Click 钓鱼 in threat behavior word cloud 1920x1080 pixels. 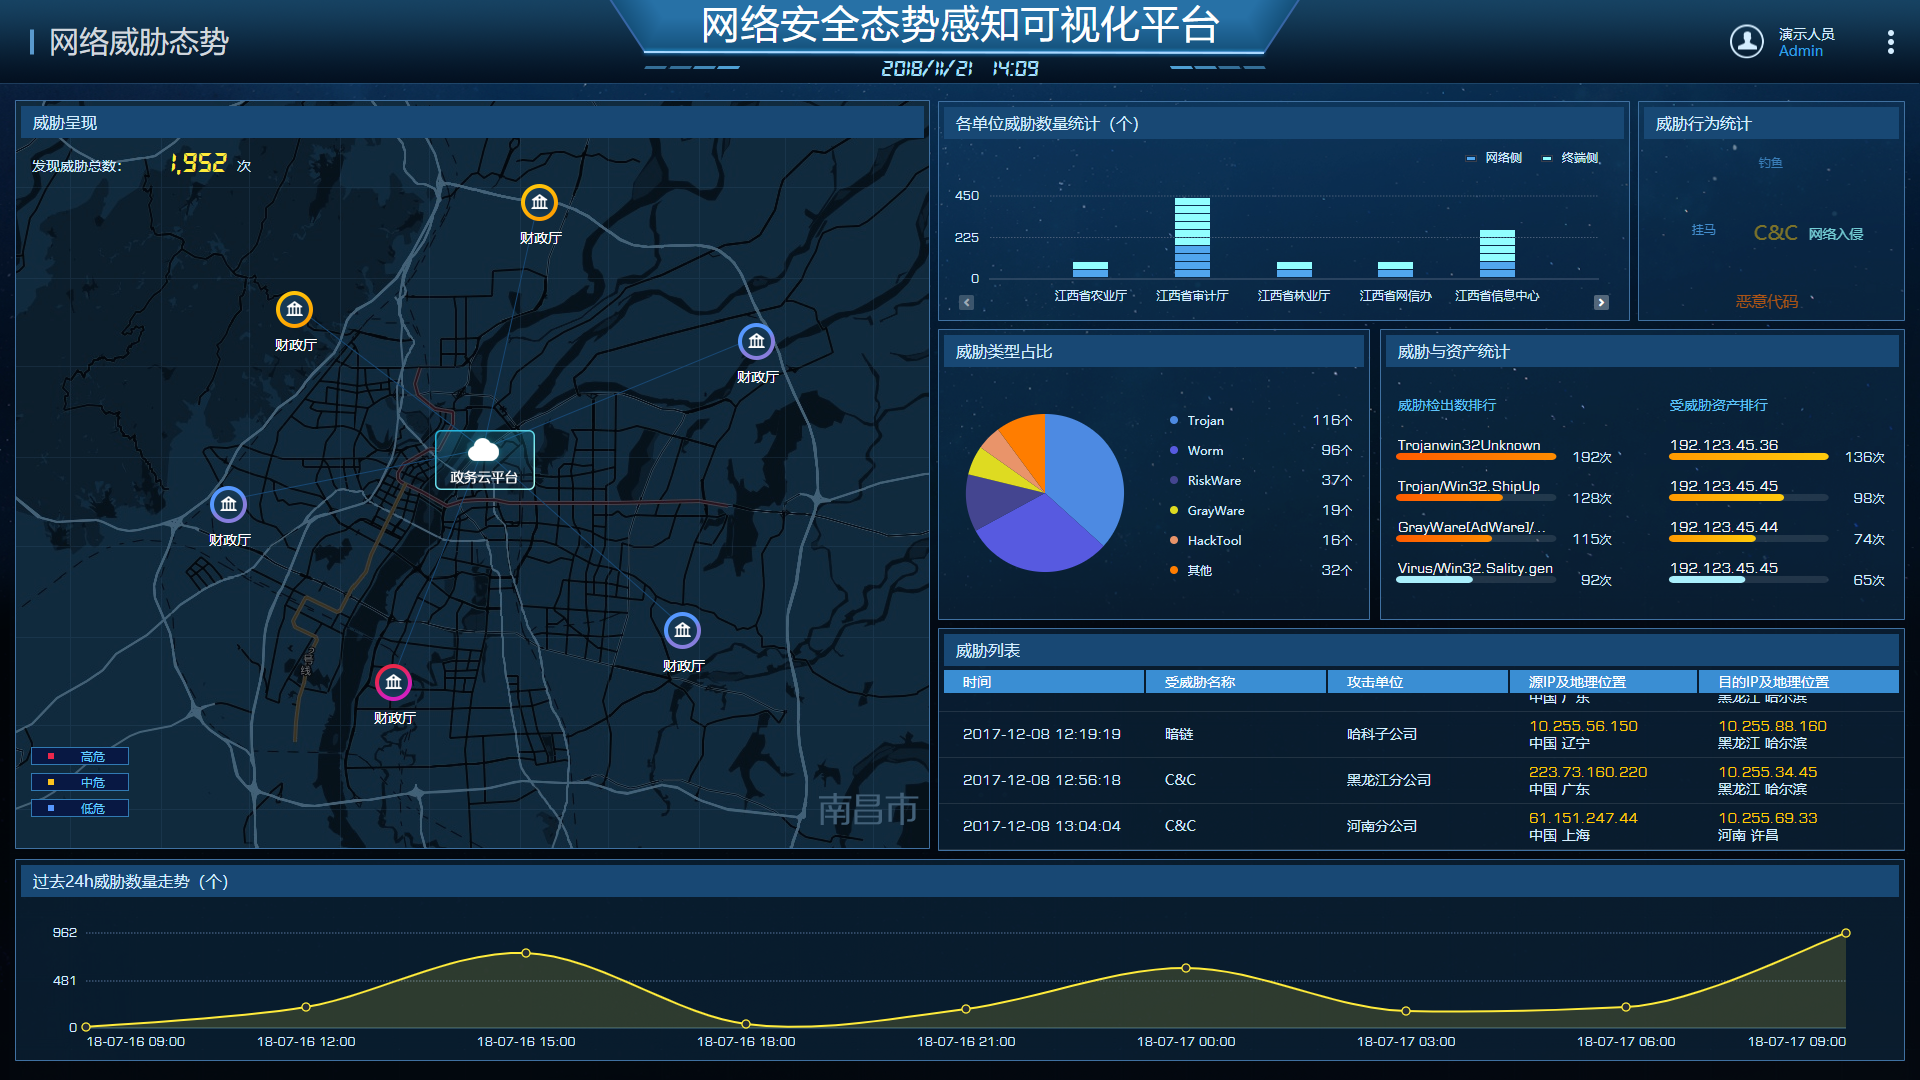pyautogui.click(x=1770, y=163)
